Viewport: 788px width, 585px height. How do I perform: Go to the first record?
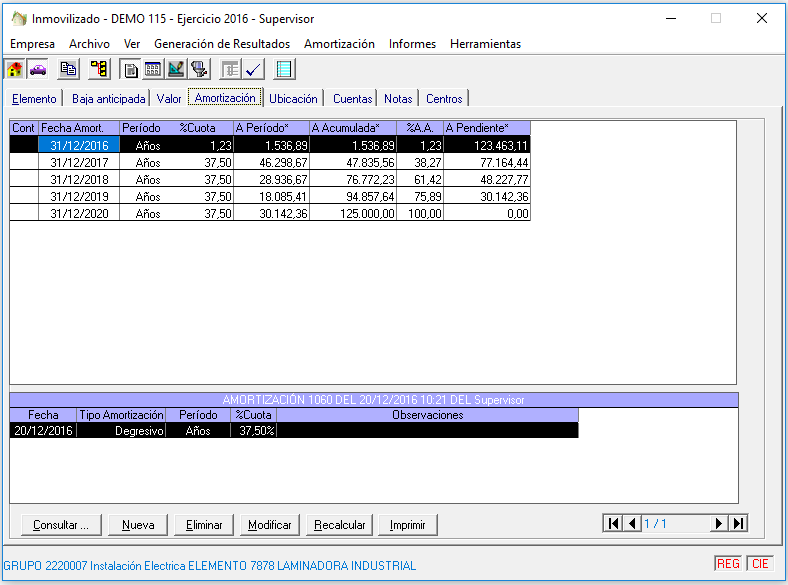[613, 524]
